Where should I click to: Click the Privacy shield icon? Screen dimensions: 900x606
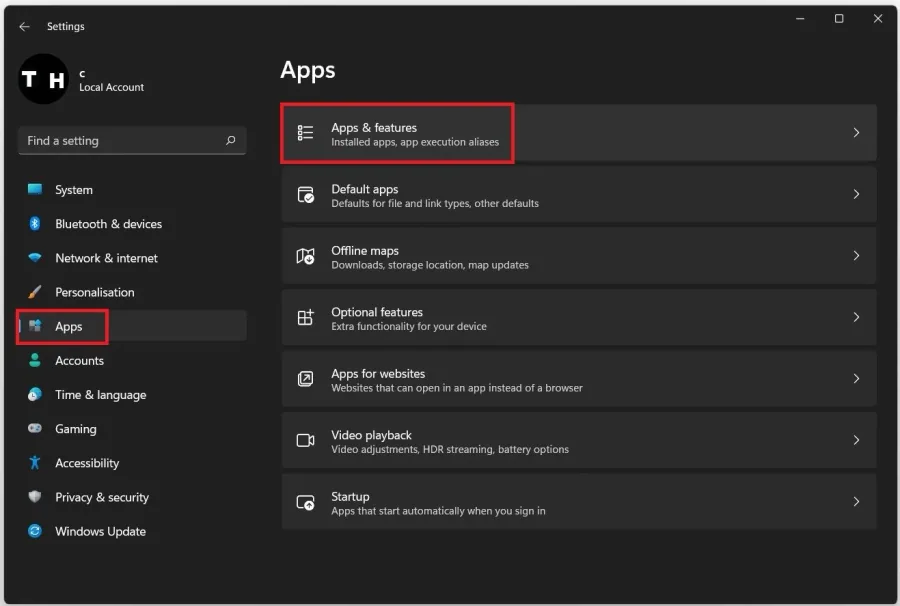click(x=35, y=496)
